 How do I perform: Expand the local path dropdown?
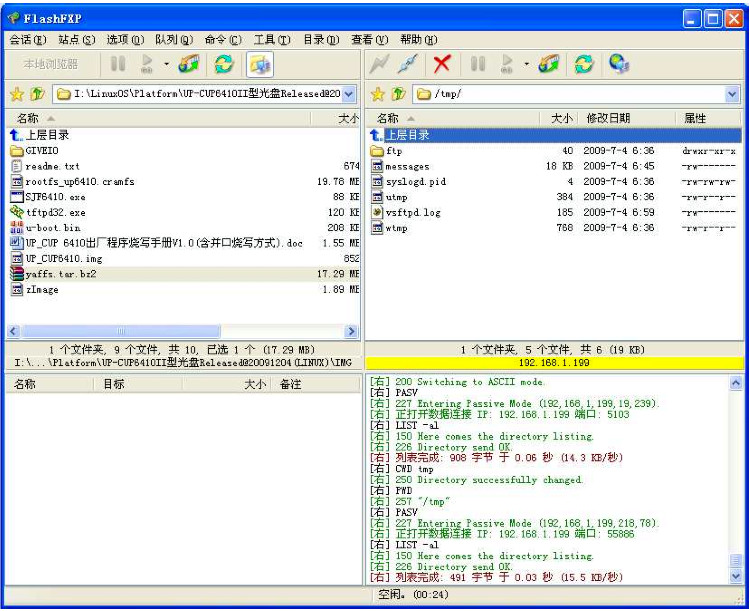point(349,94)
